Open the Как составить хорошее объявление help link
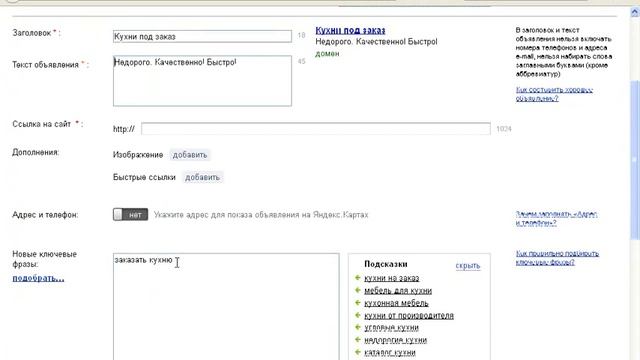The width and height of the screenshot is (640, 360). click(x=554, y=94)
